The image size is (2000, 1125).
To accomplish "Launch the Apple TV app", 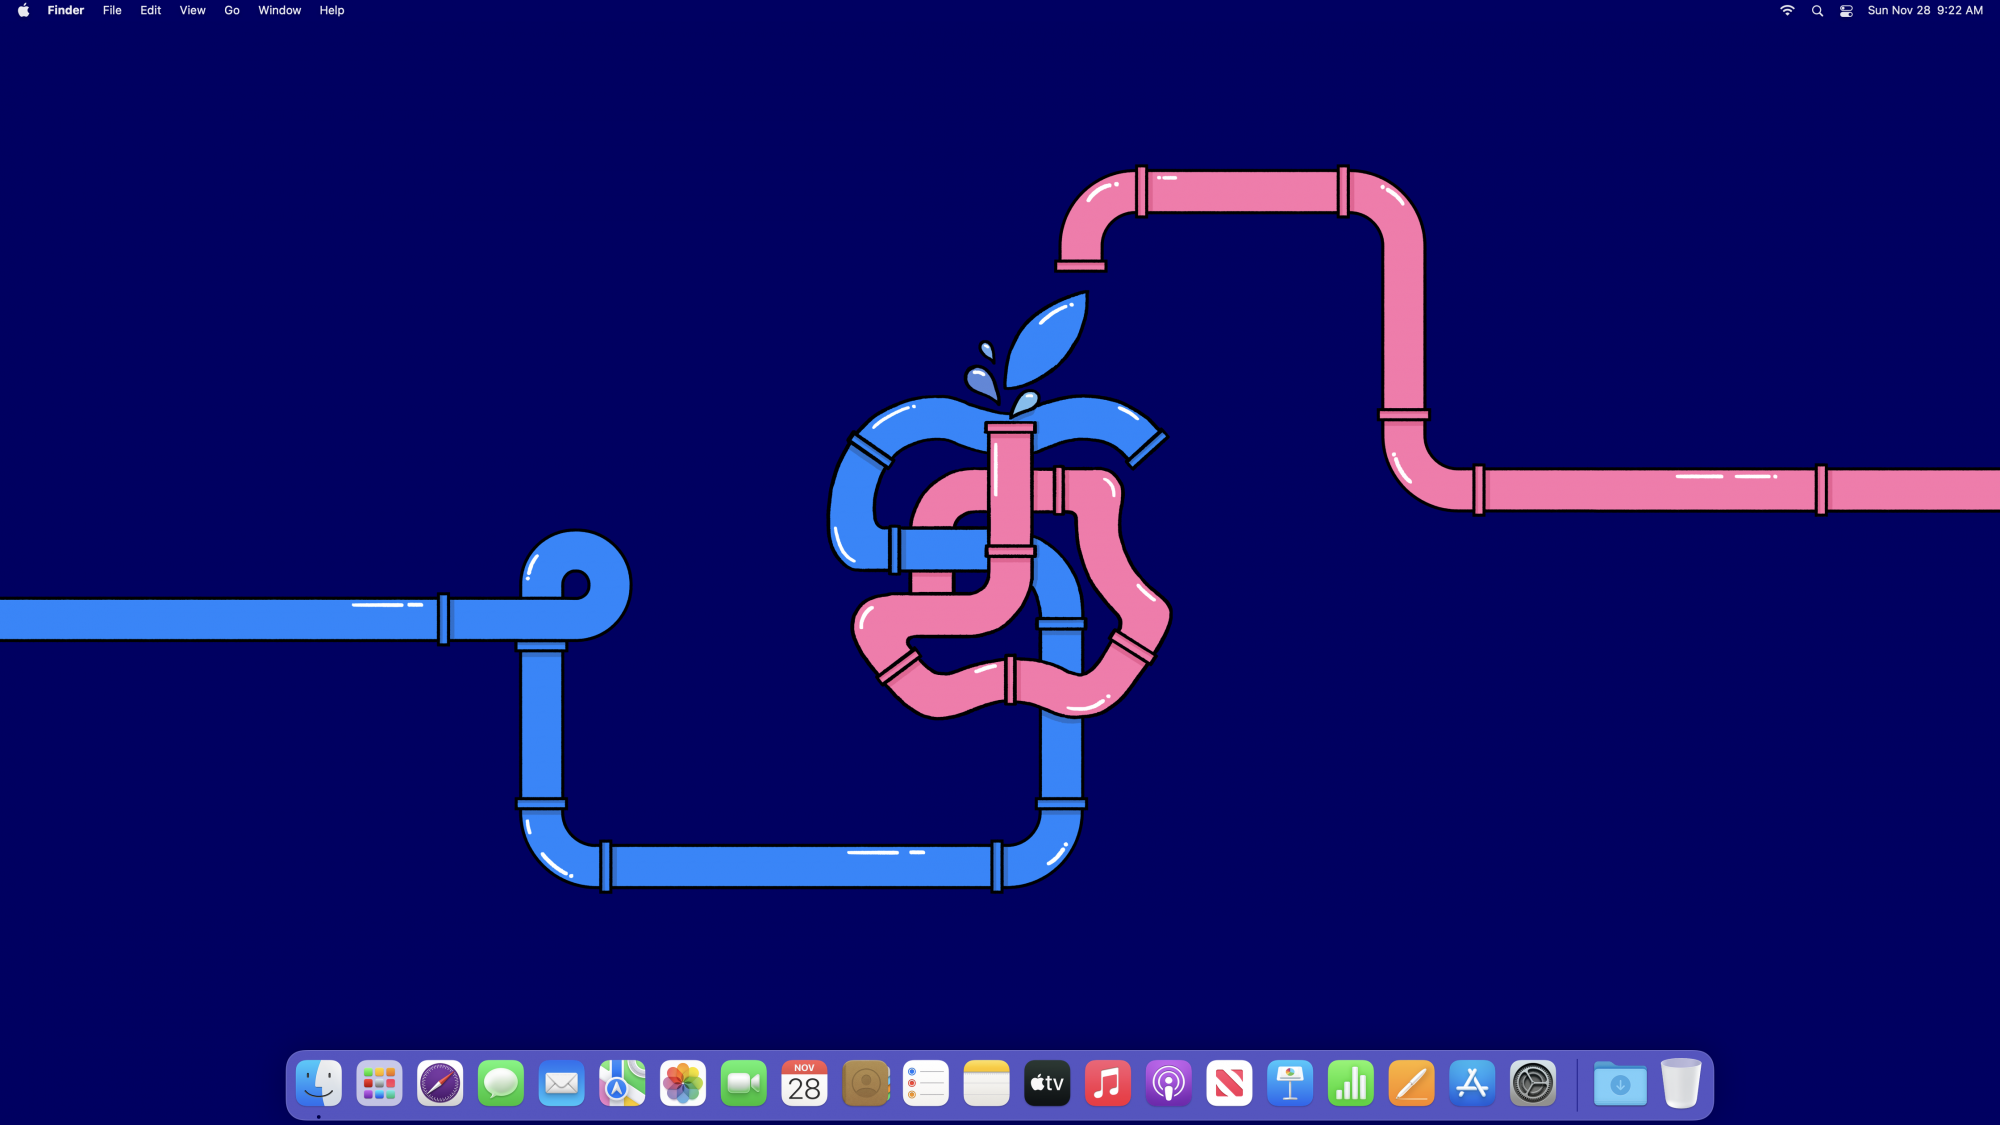I will 1047,1084.
